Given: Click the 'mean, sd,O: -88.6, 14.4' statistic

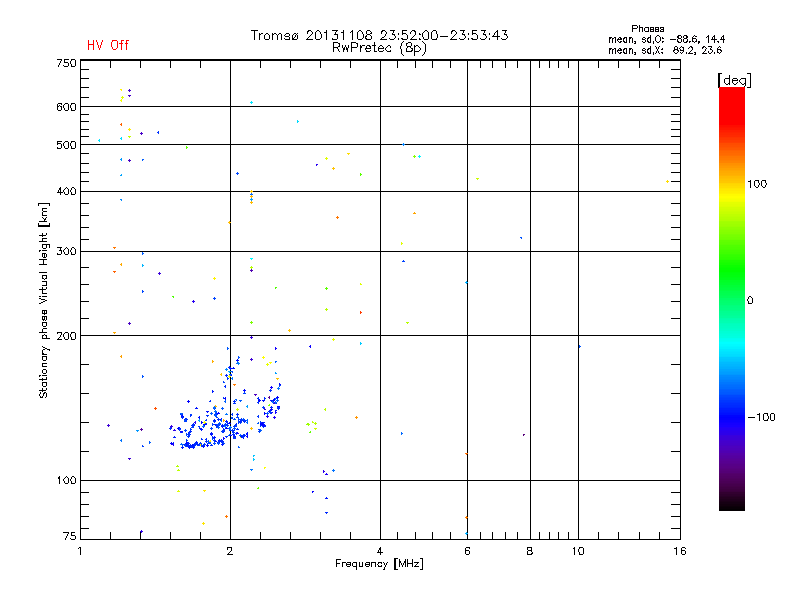Looking at the screenshot, I should (666, 39).
